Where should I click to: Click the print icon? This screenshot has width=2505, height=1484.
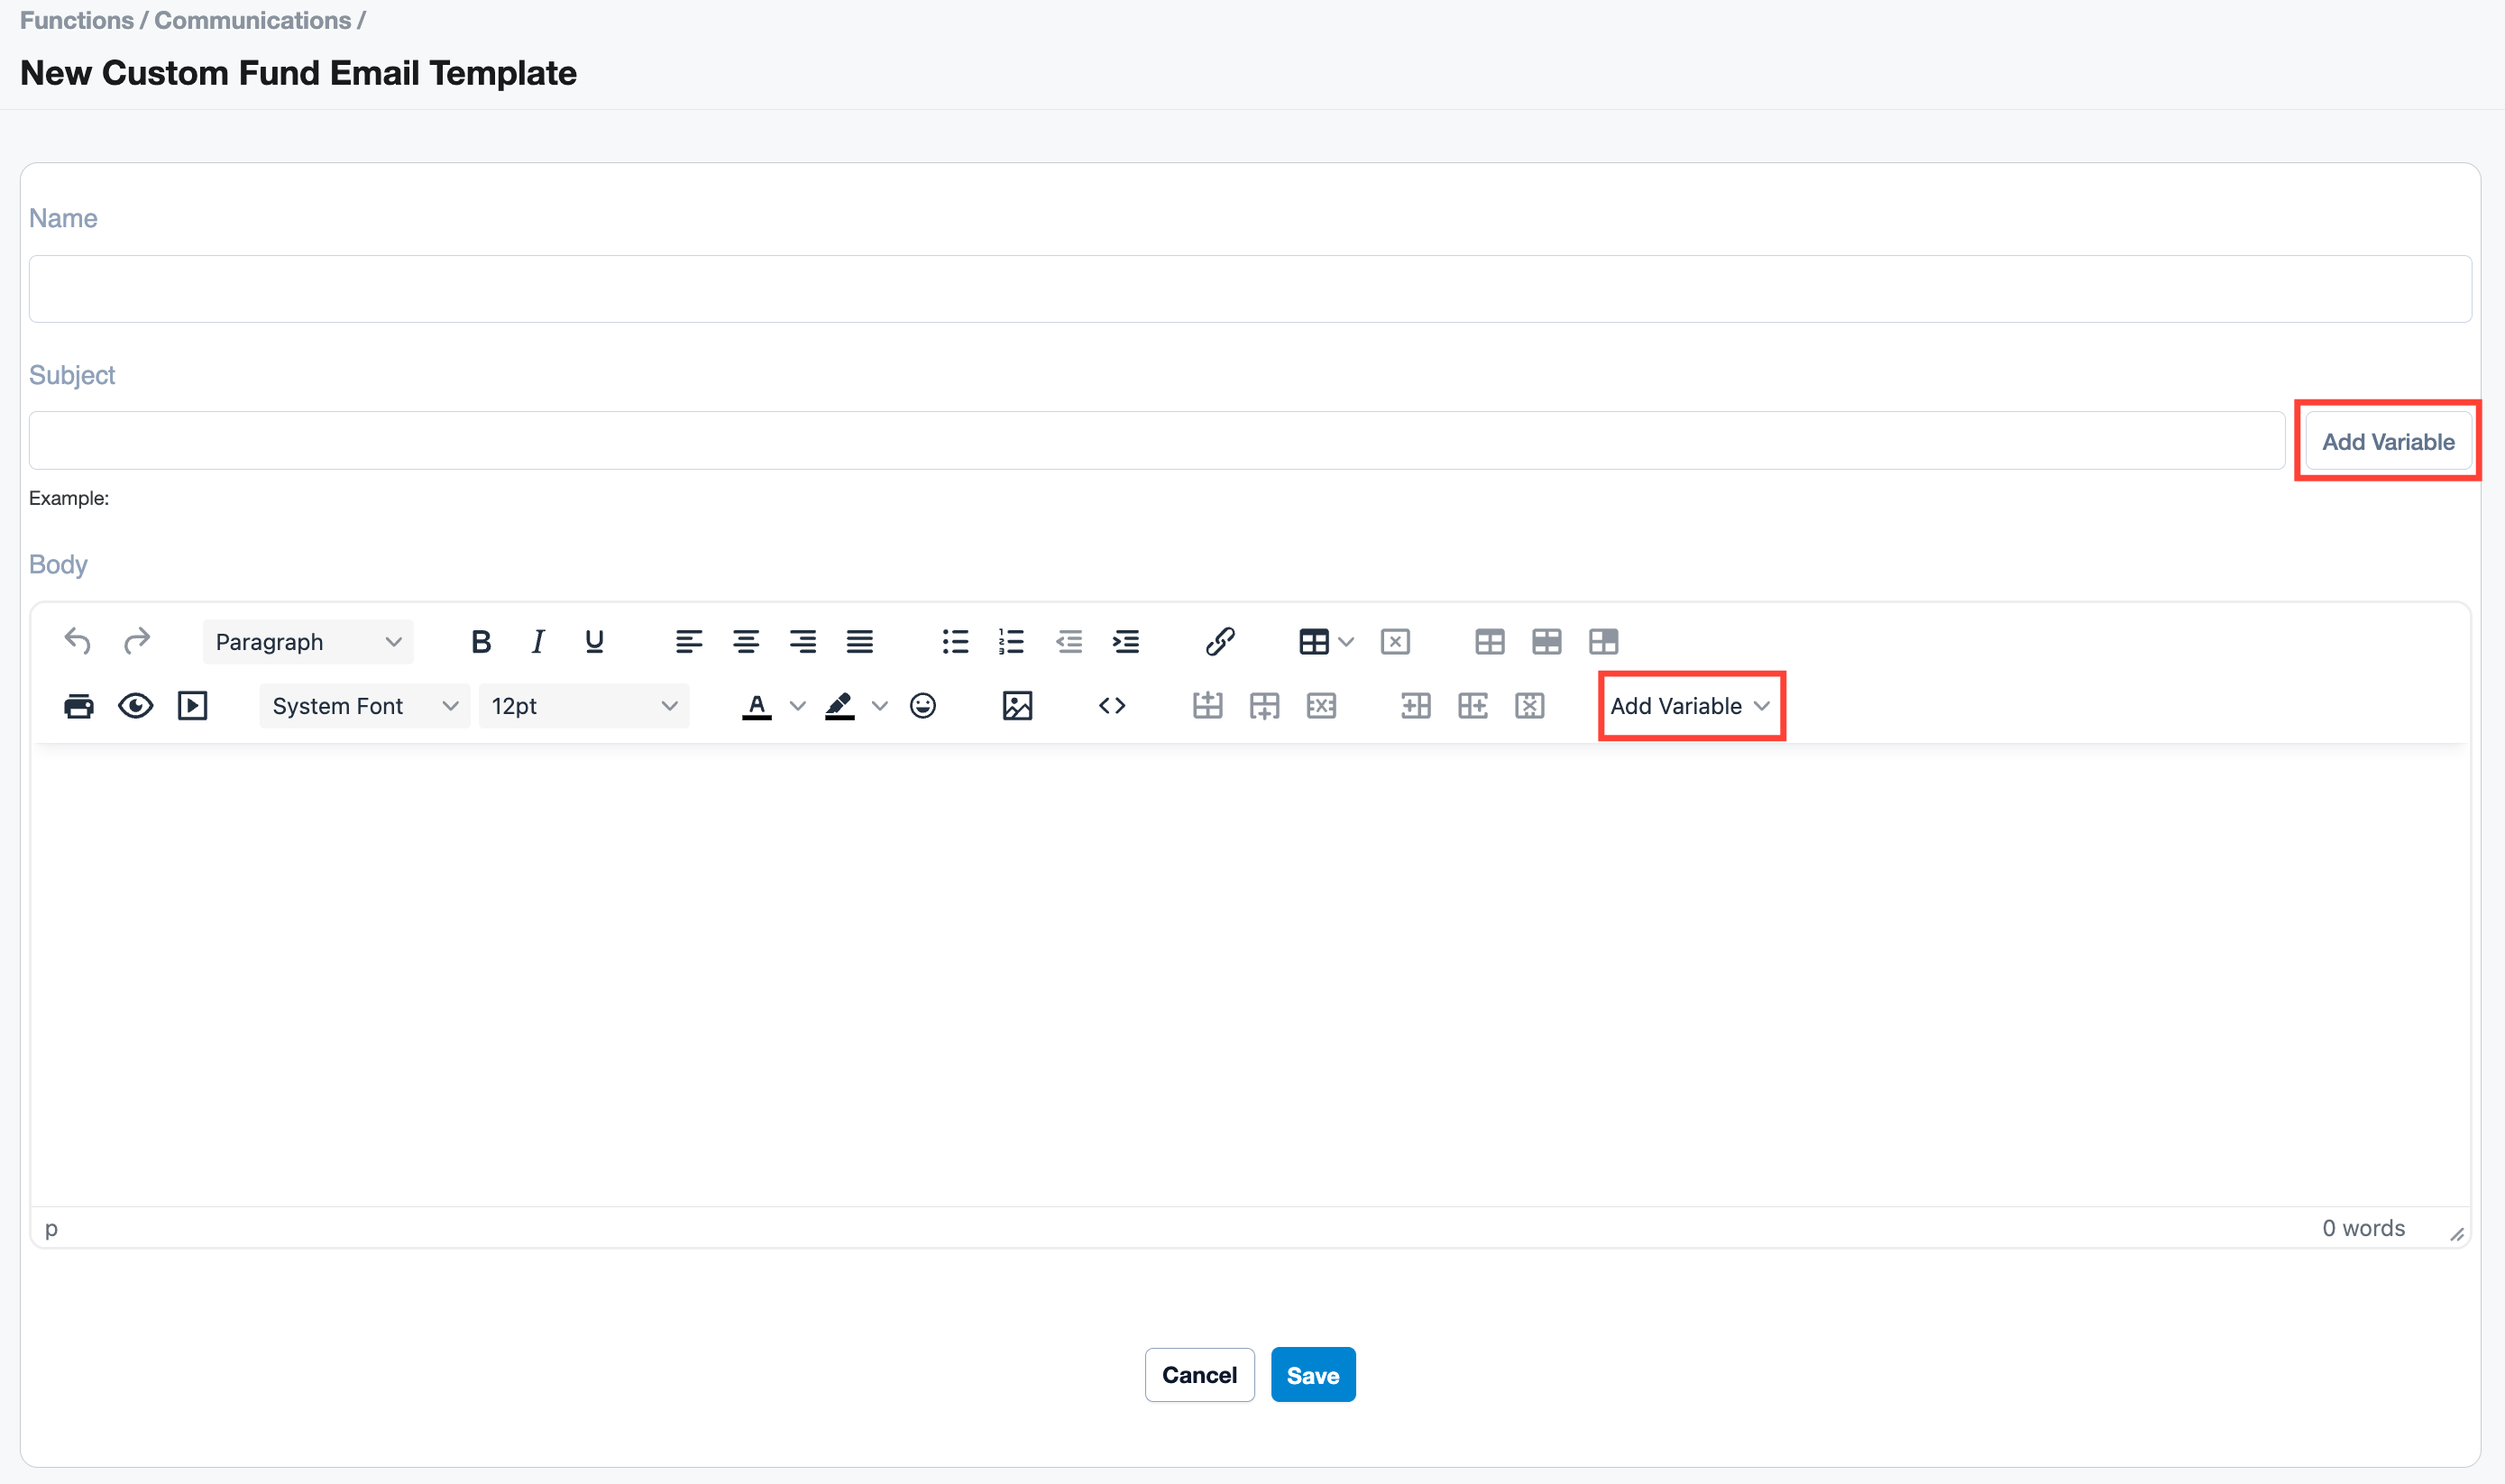click(78, 706)
